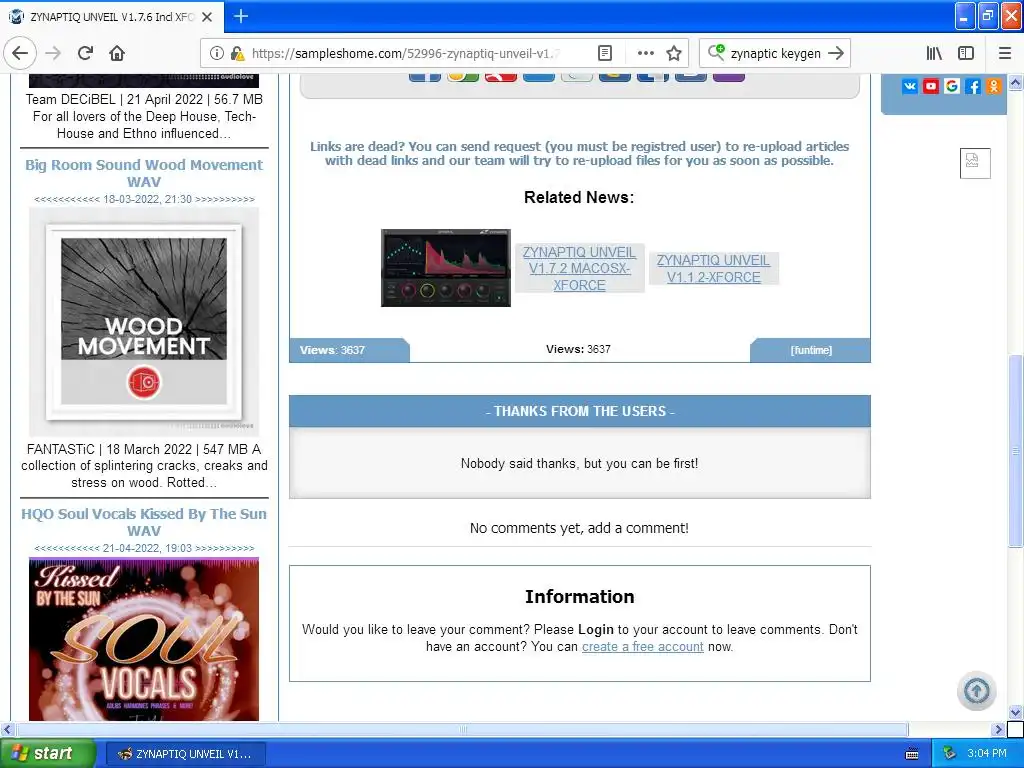Viewport: 1024px width, 768px height.
Task: Open the Firefox hamburger menu
Action: coord(1005,53)
